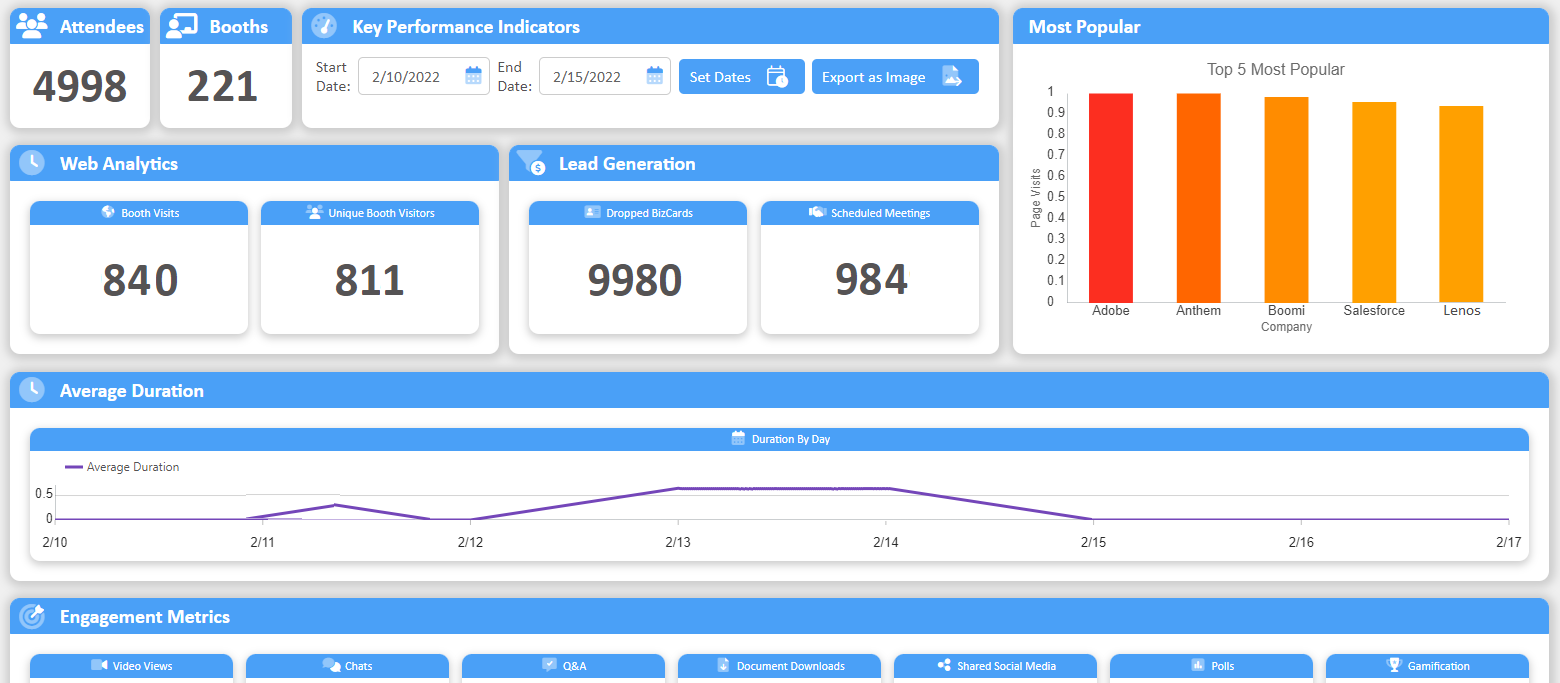The height and width of the screenshot is (683, 1560).
Task: Open the Start Date calendar picker
Action: 473,76
